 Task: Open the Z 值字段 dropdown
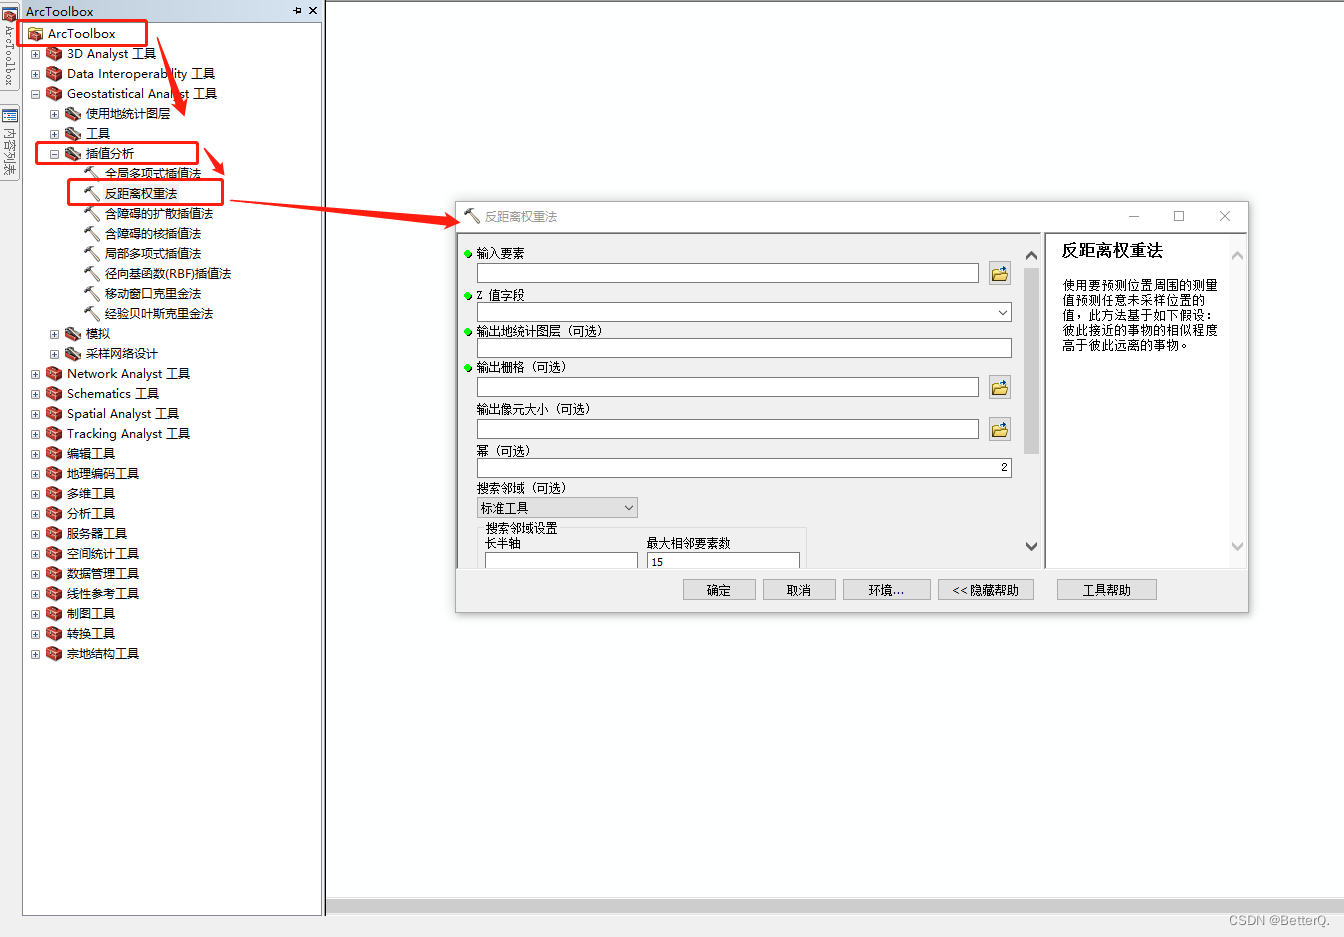[1003, 313]
